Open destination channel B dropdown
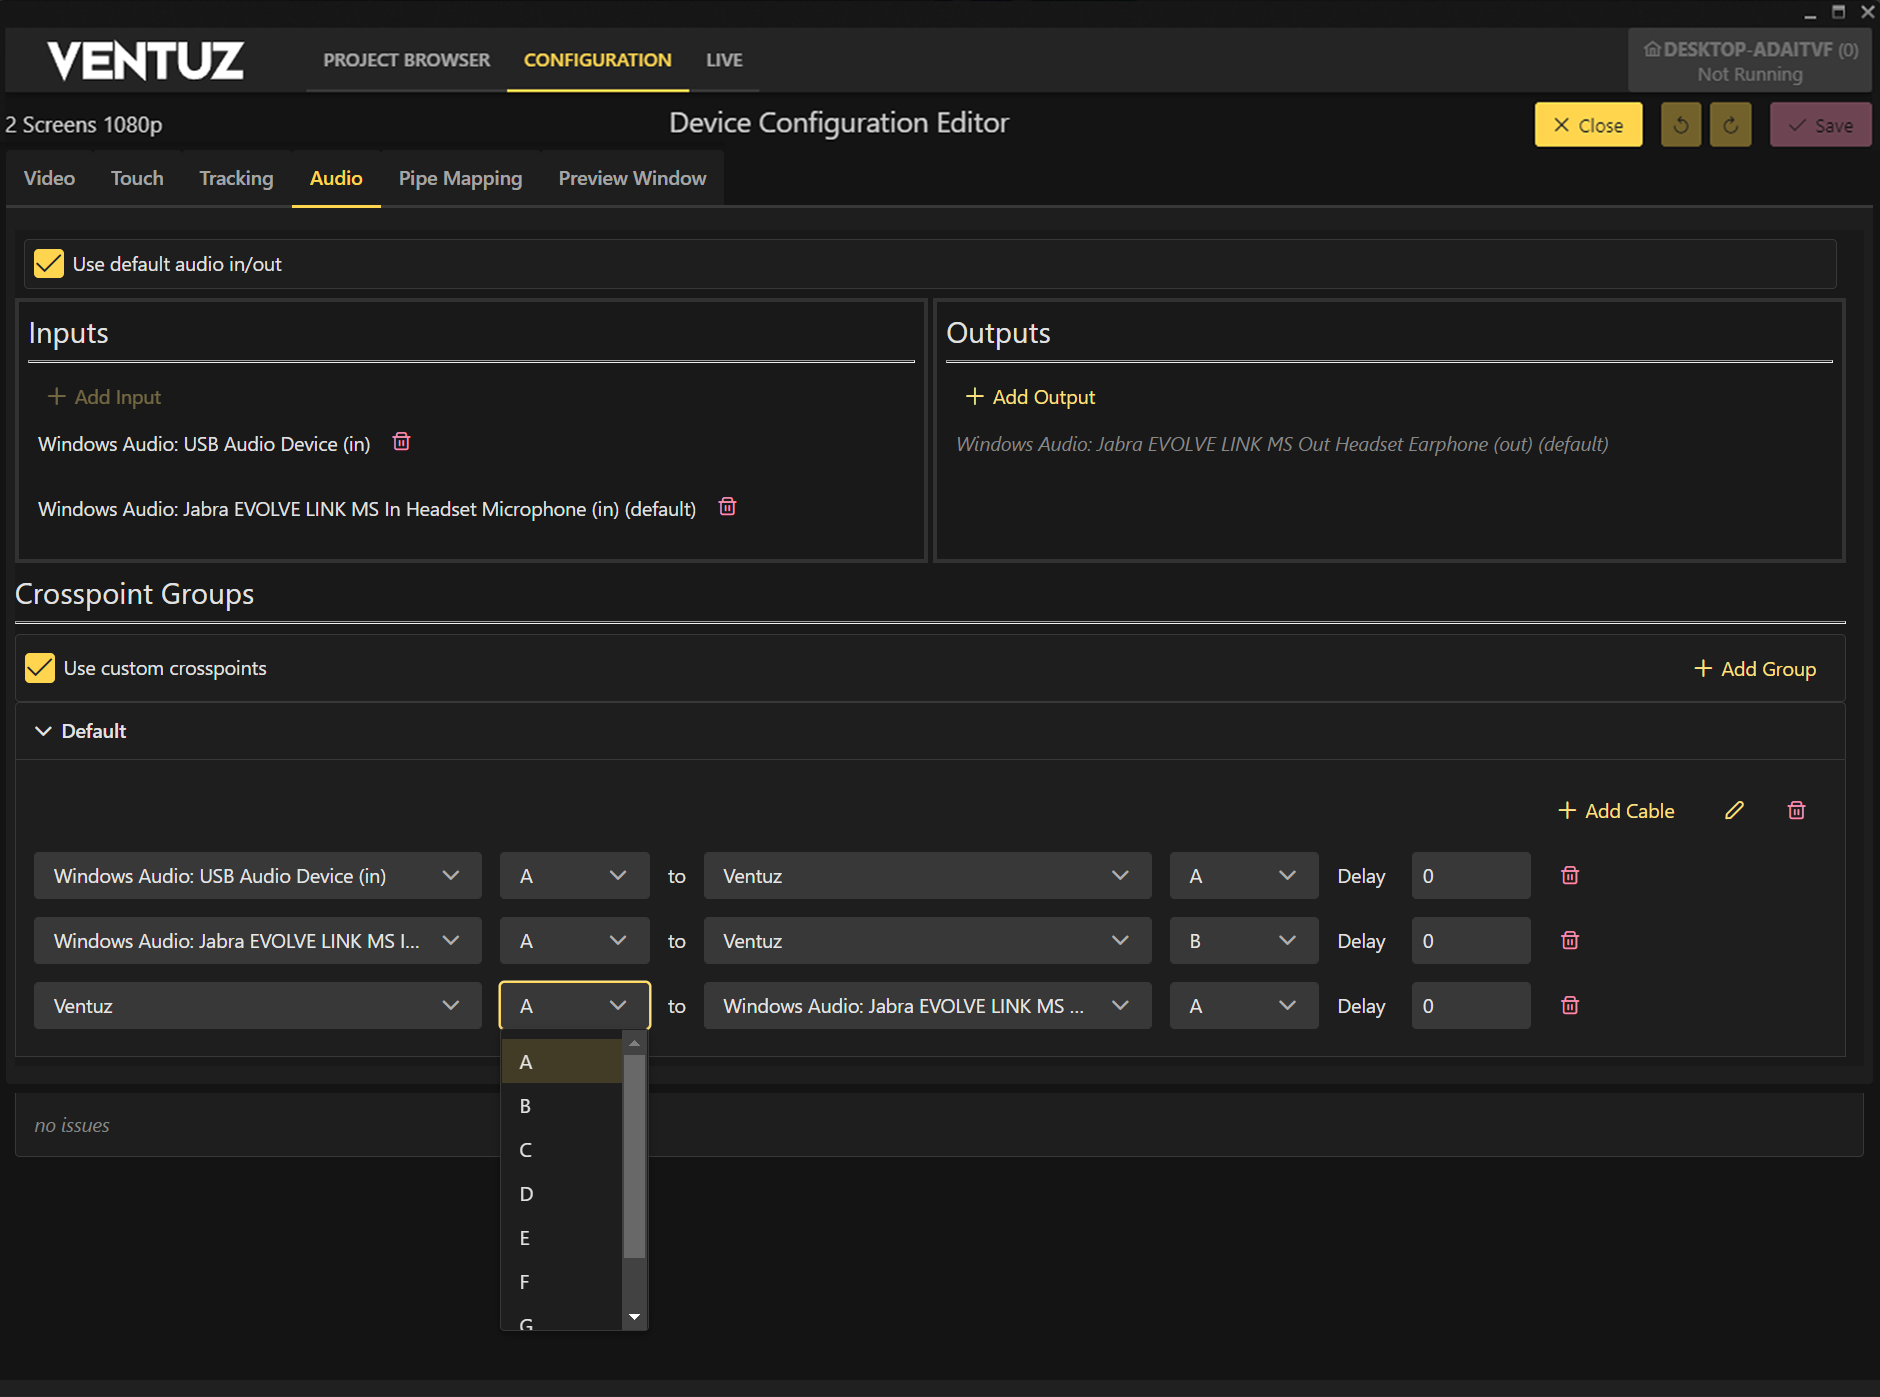This screenshot has width=1880, height=1397. [x=1243, y=941]
